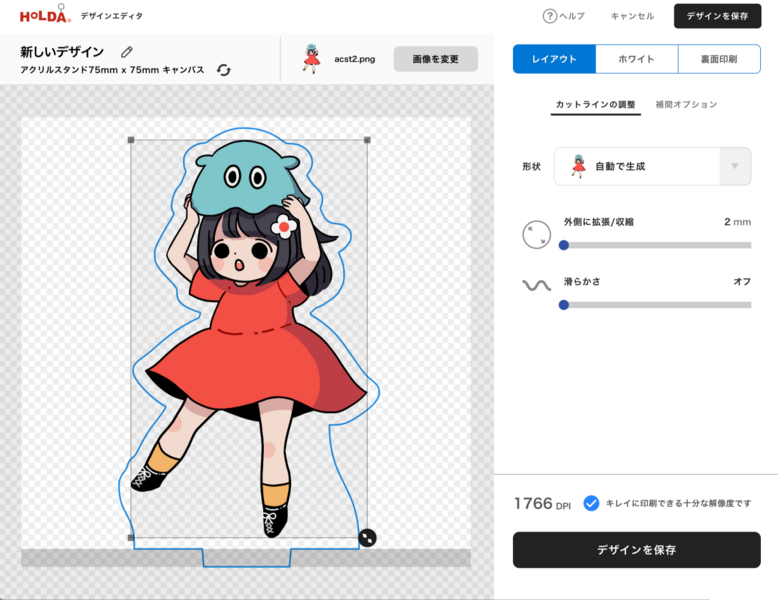
Task: Click the 滑らかさ slider handle
Action: pyautogui.click(x=564, y=305)
